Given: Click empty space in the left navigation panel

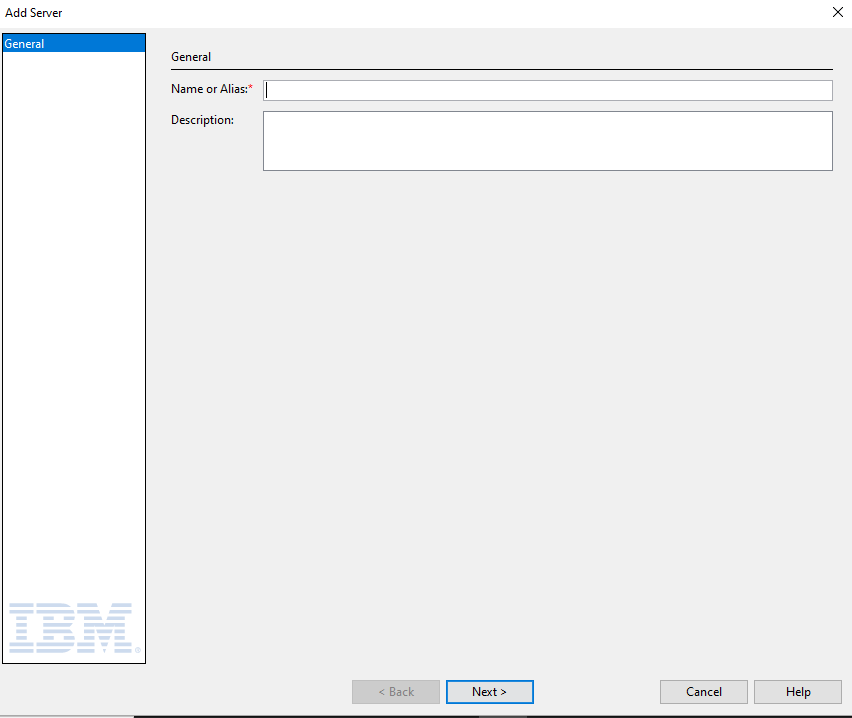Looking at the screenshot, I should point(74,300).
